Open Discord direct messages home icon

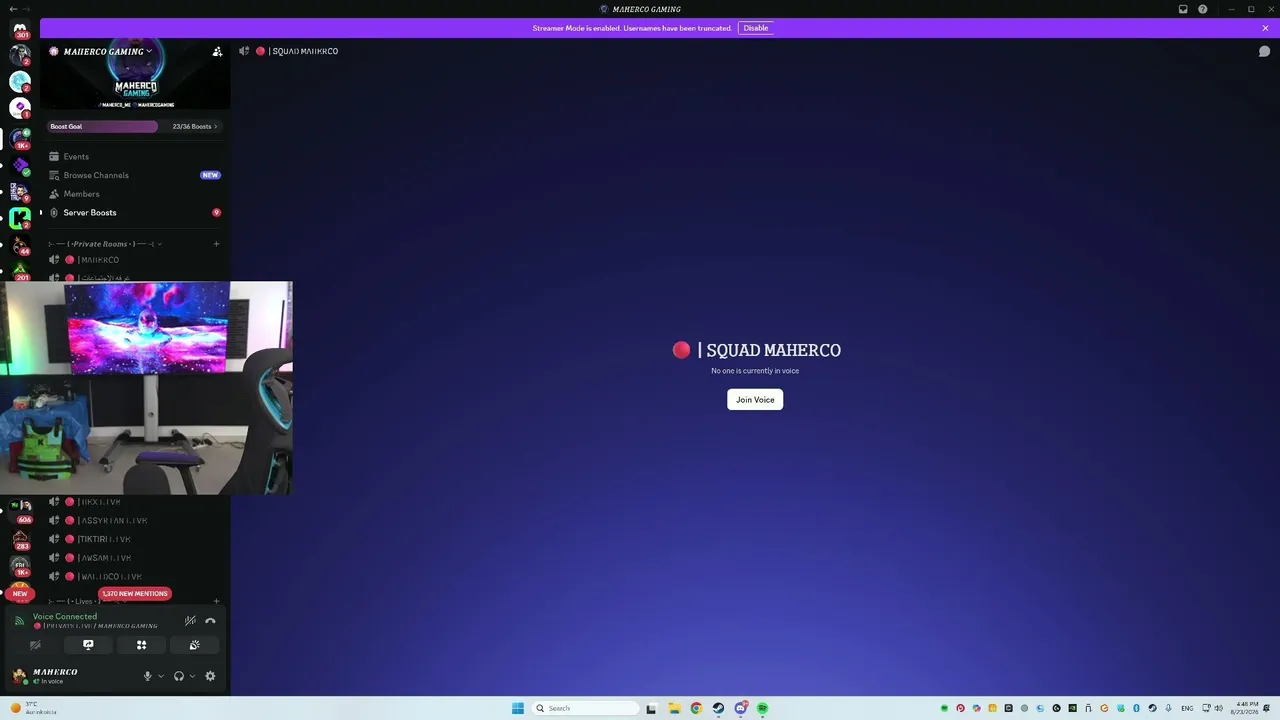click(20, 28)
